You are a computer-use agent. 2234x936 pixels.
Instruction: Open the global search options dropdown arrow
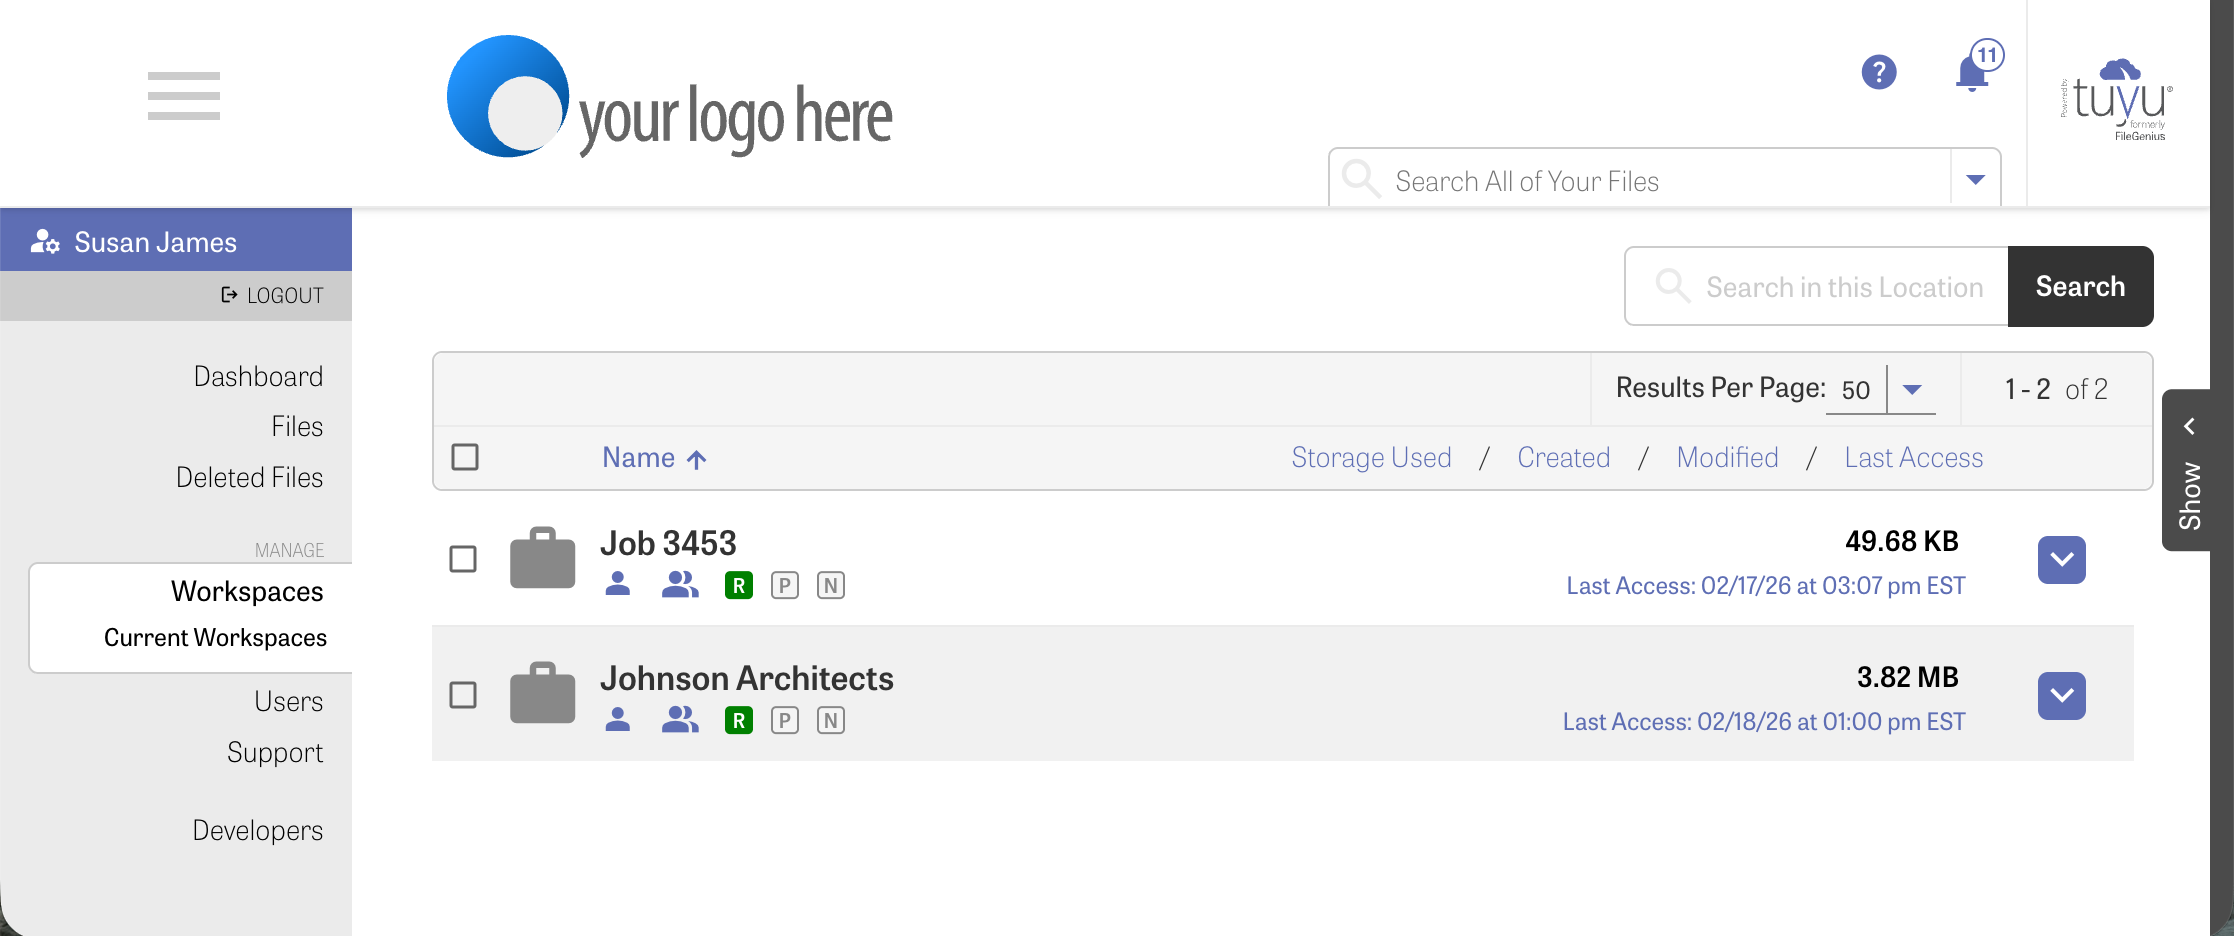coord(1975,180)
